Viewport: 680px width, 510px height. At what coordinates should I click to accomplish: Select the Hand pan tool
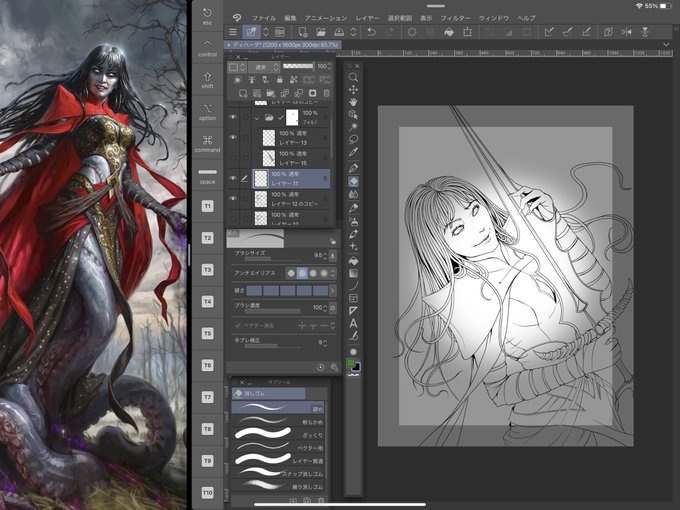(x=353, y=102)
